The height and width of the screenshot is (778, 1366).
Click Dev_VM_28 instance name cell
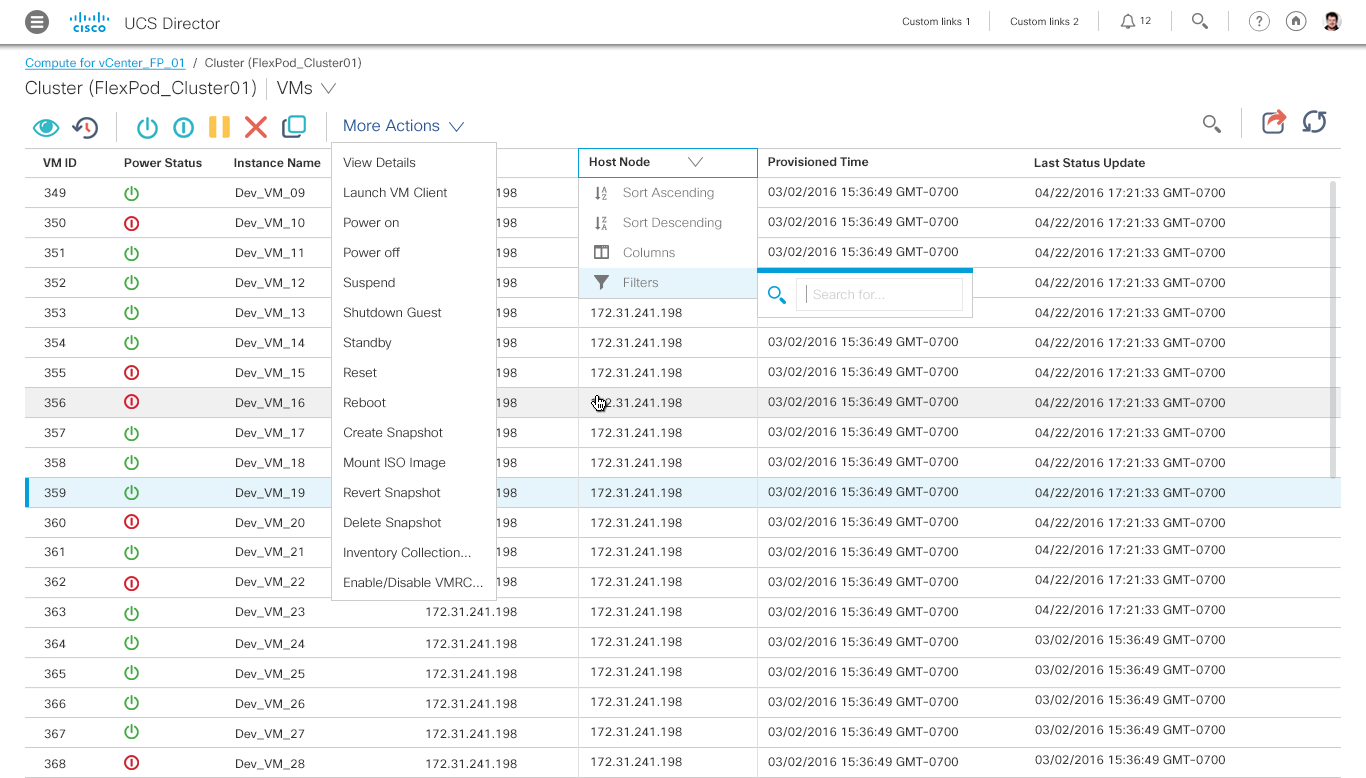coord(270,763)
